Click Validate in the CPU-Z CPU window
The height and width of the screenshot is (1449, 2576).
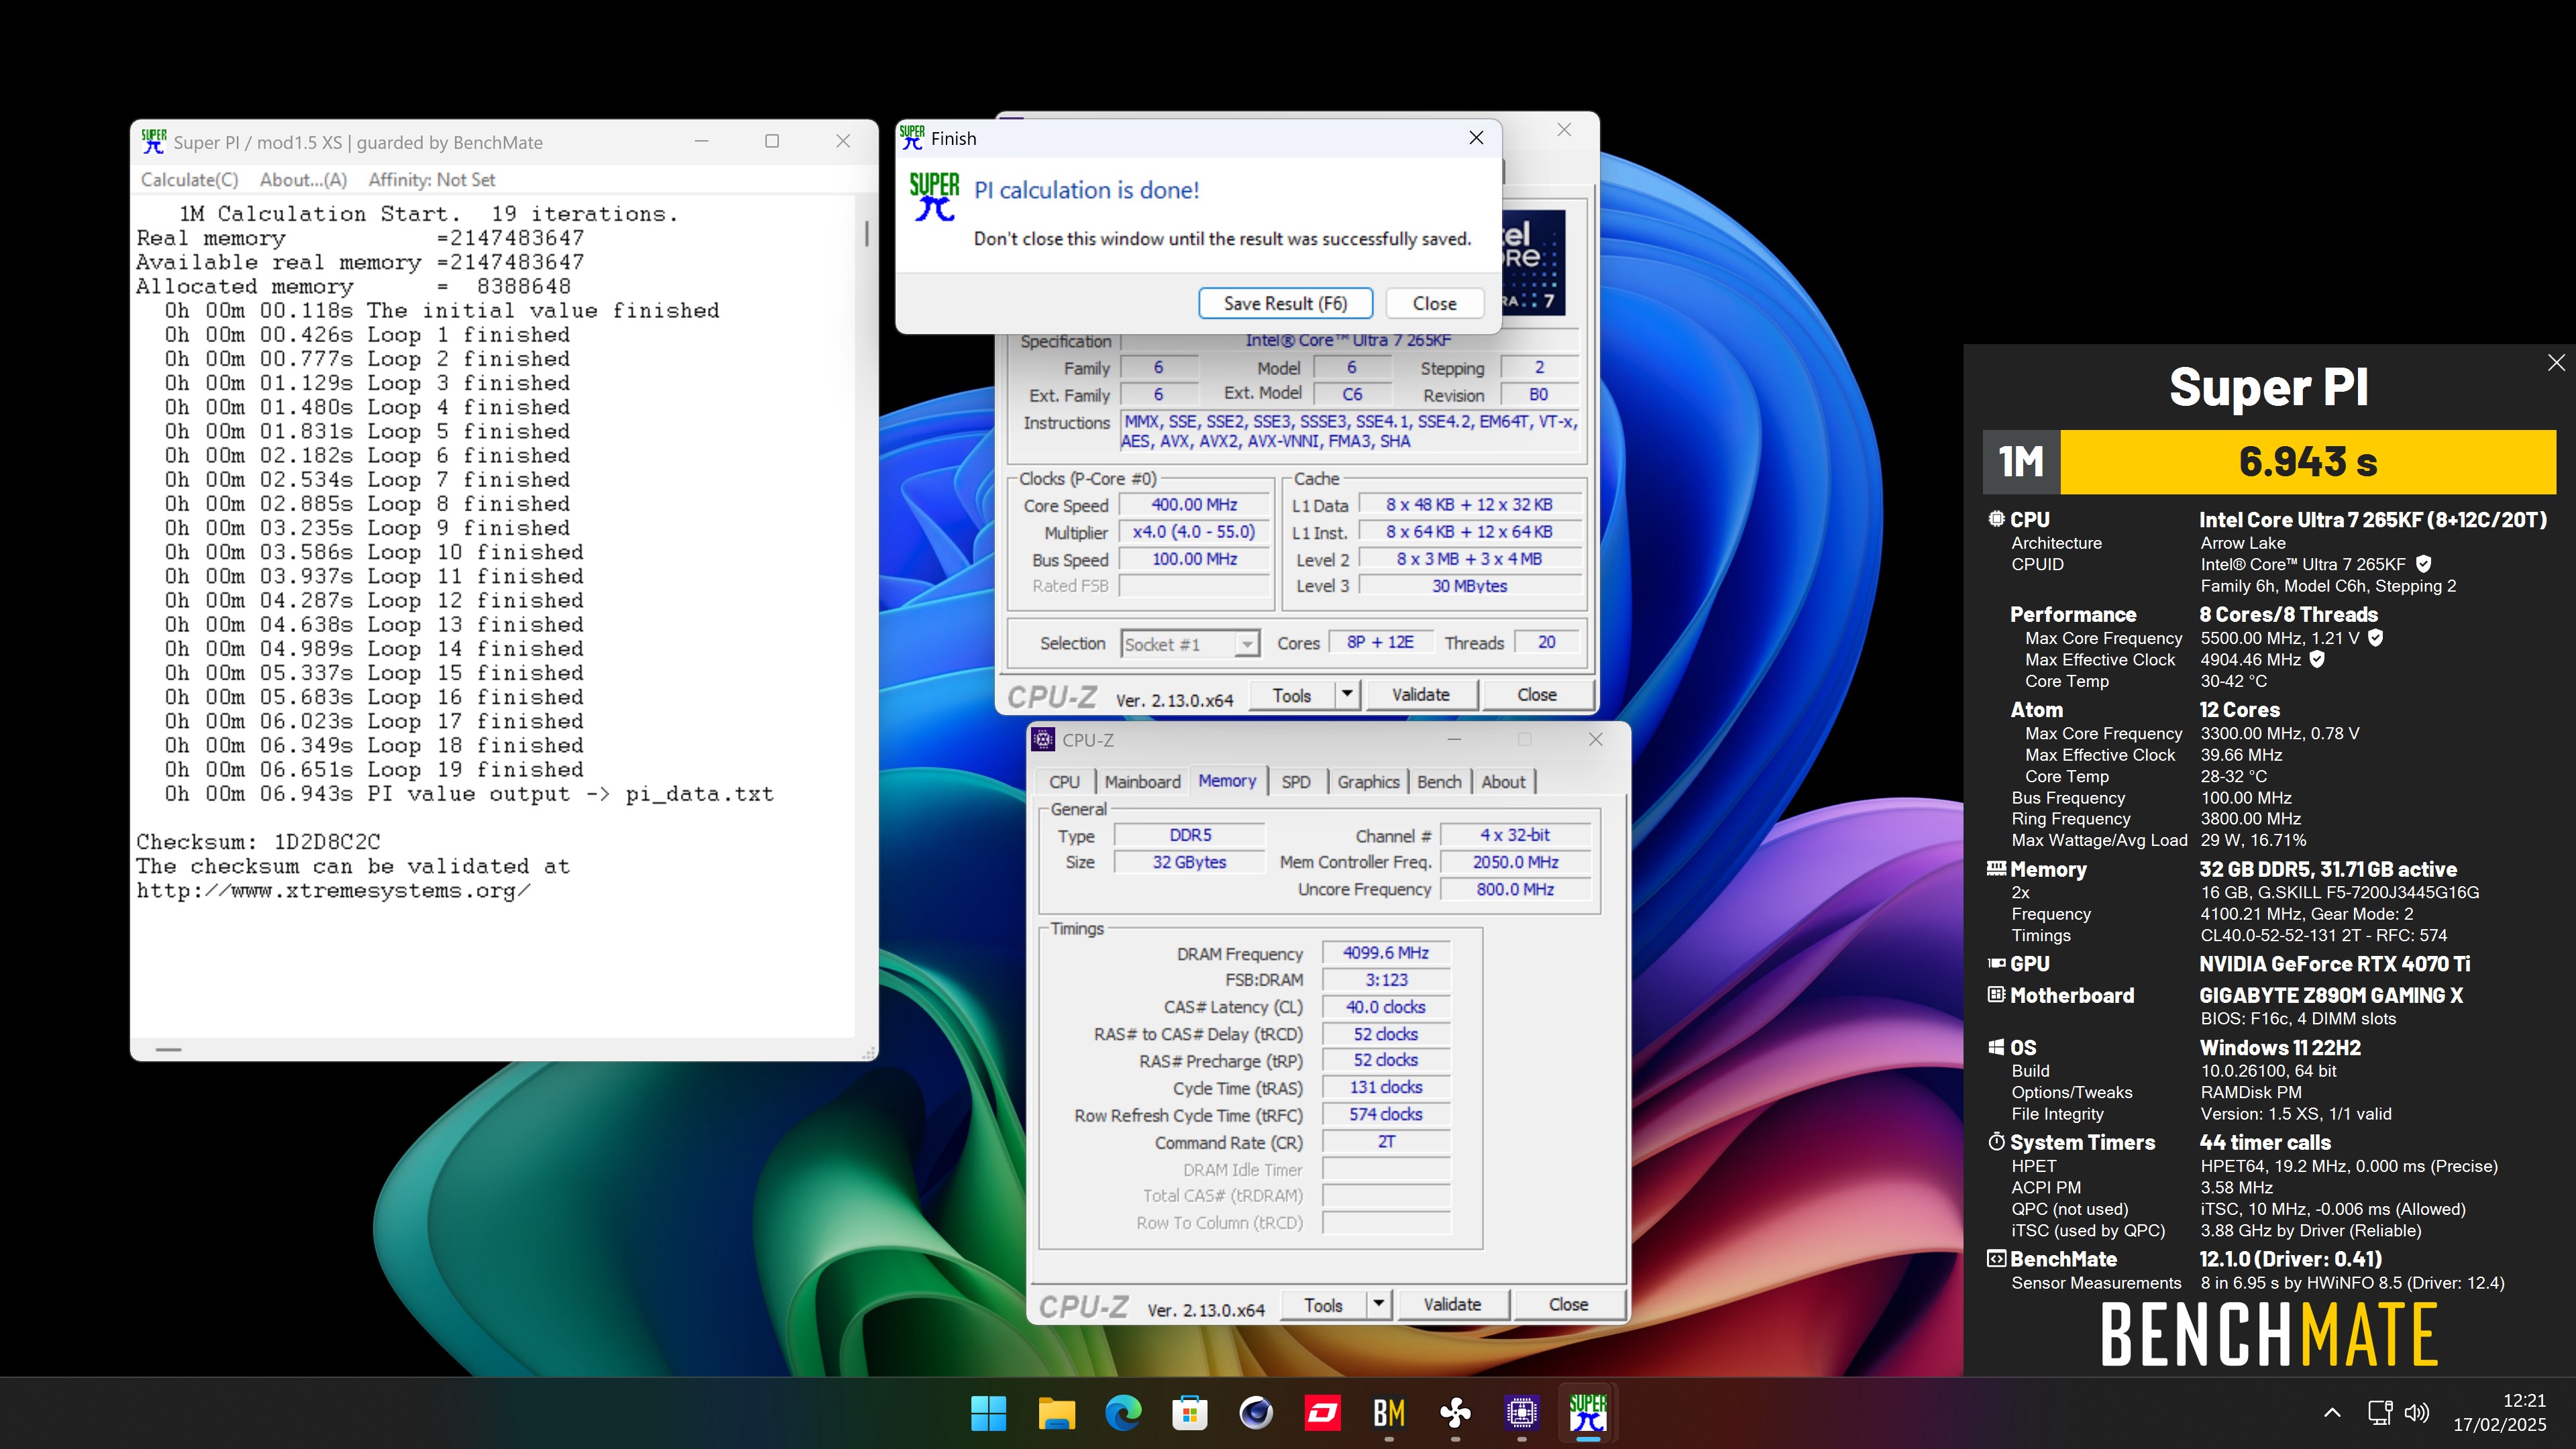click(x=1420, y=695)
